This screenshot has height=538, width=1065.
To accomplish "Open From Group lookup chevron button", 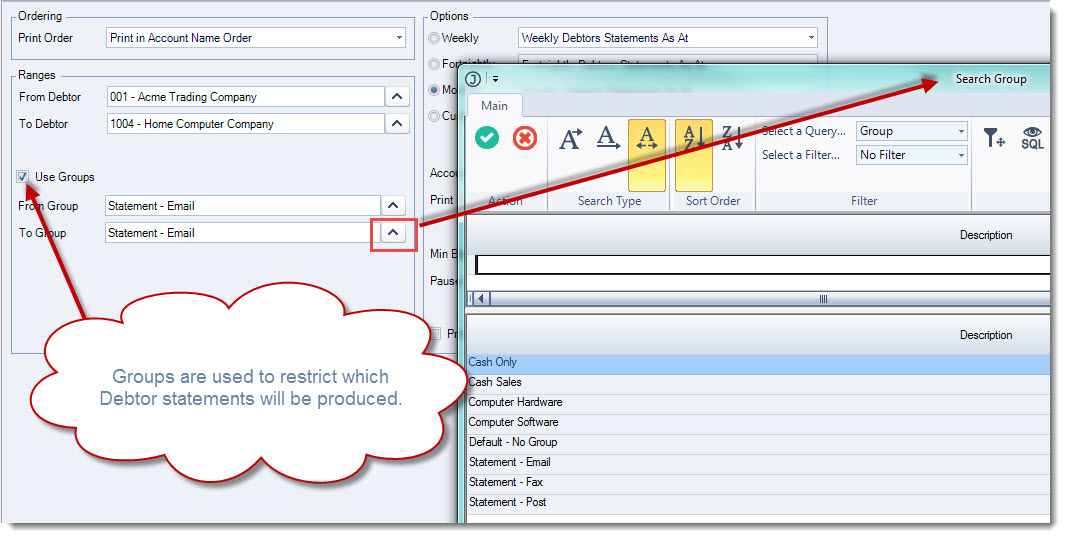I will pos(393,205).
